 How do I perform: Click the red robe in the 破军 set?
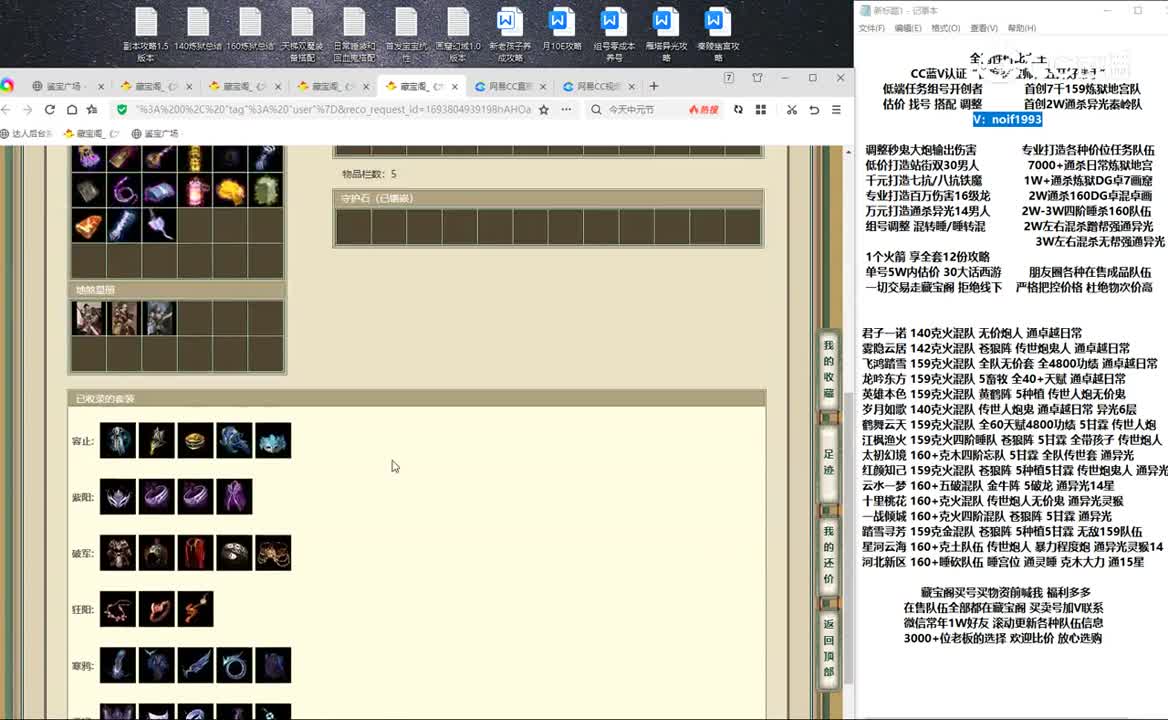[195, 553]
